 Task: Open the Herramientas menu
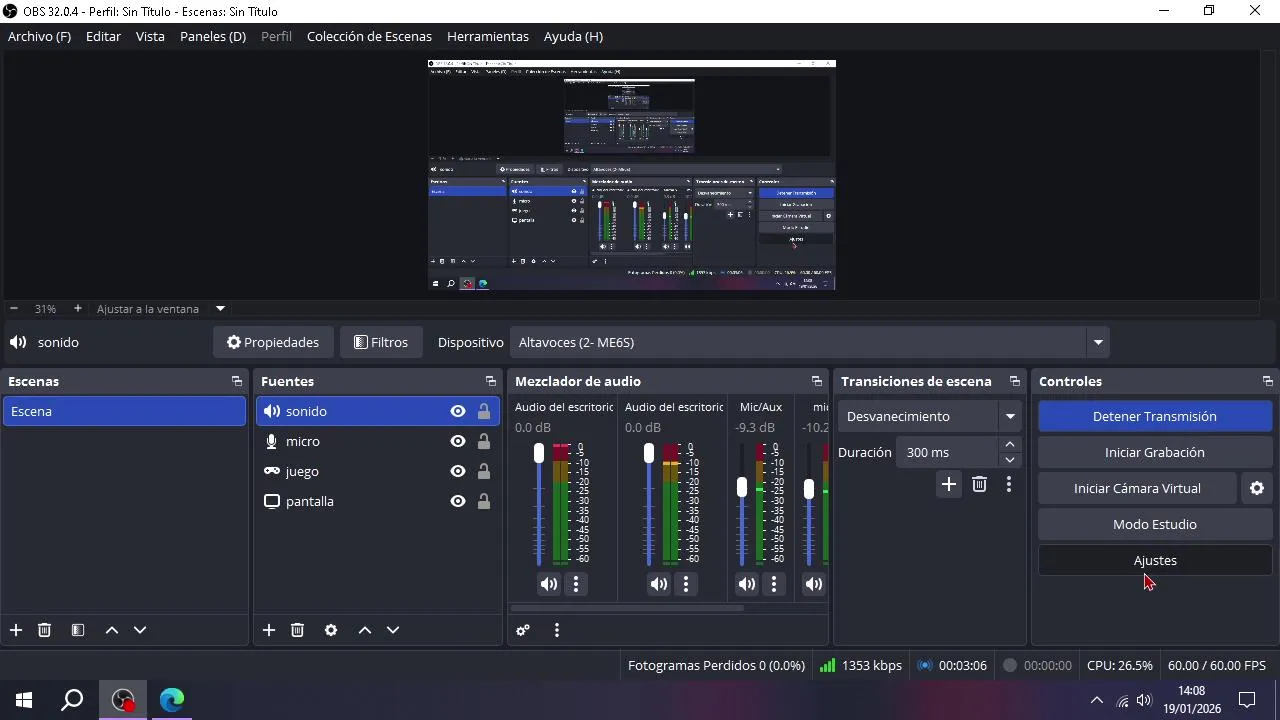coord(488,36)
